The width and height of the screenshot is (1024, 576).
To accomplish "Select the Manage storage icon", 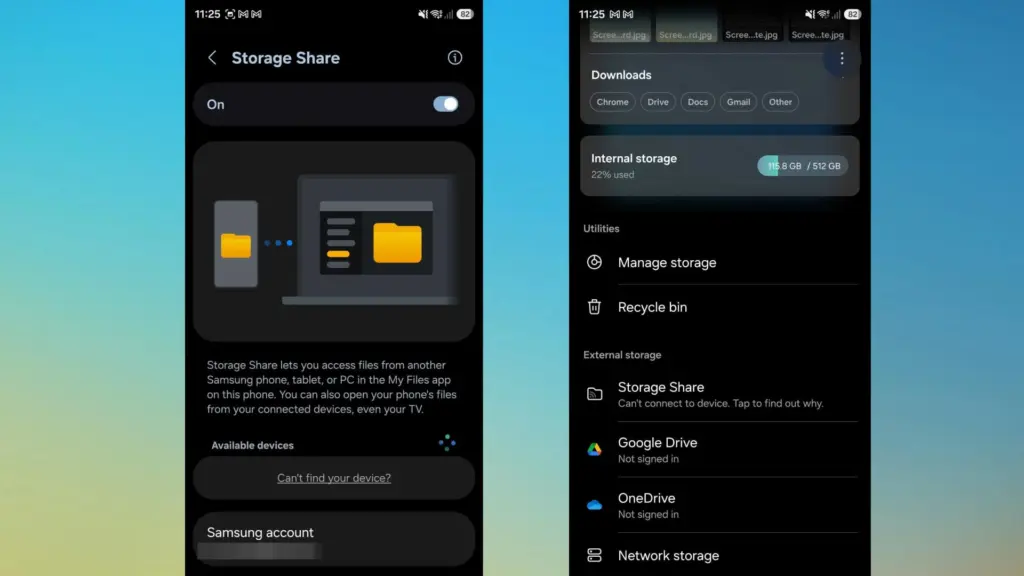I will tap(596, 262).
